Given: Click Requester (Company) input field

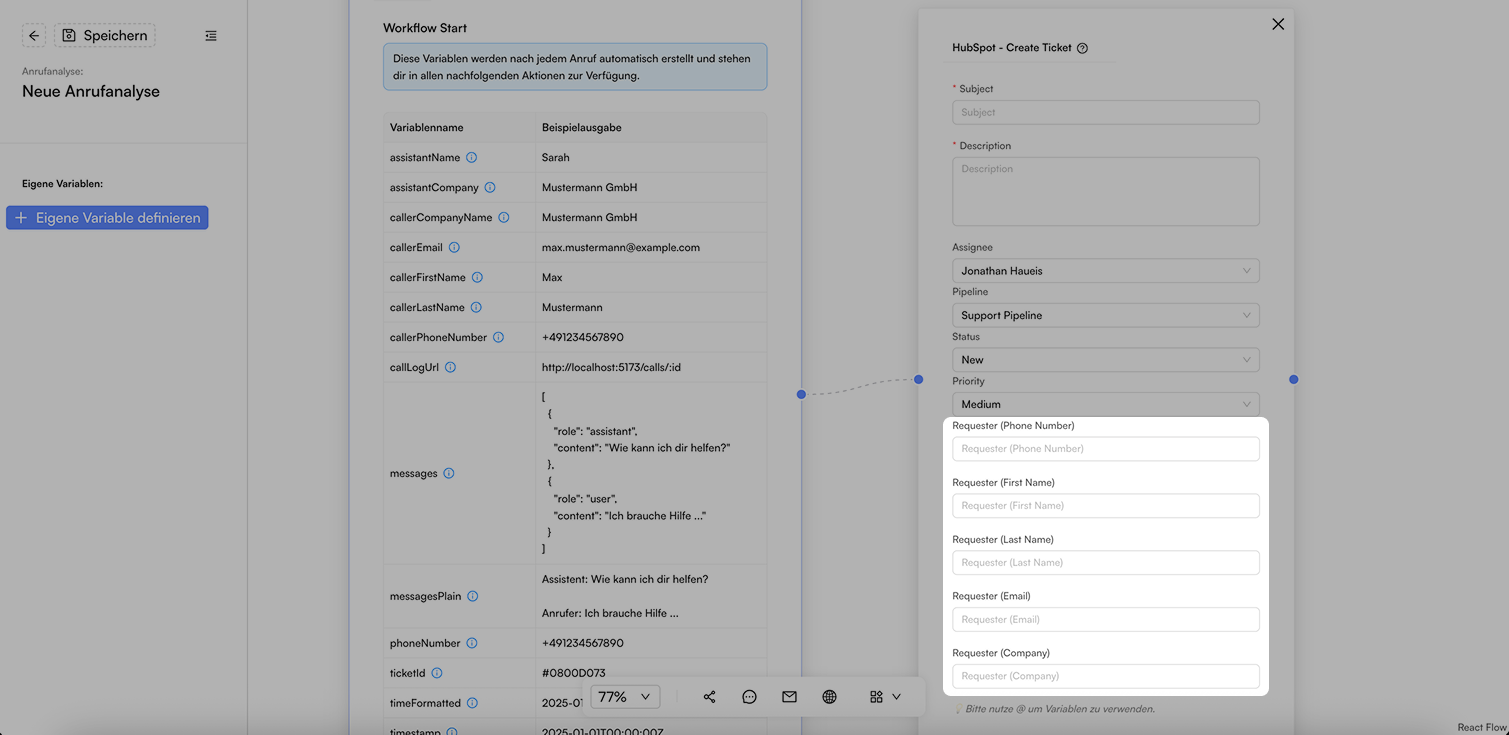Looking at the screenshot, I should click(1105, 677).
